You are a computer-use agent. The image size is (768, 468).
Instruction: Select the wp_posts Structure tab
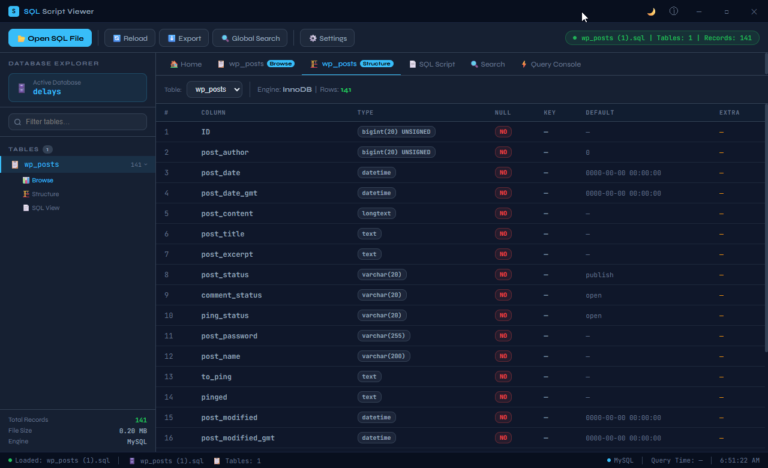click(x=352, y=64)
